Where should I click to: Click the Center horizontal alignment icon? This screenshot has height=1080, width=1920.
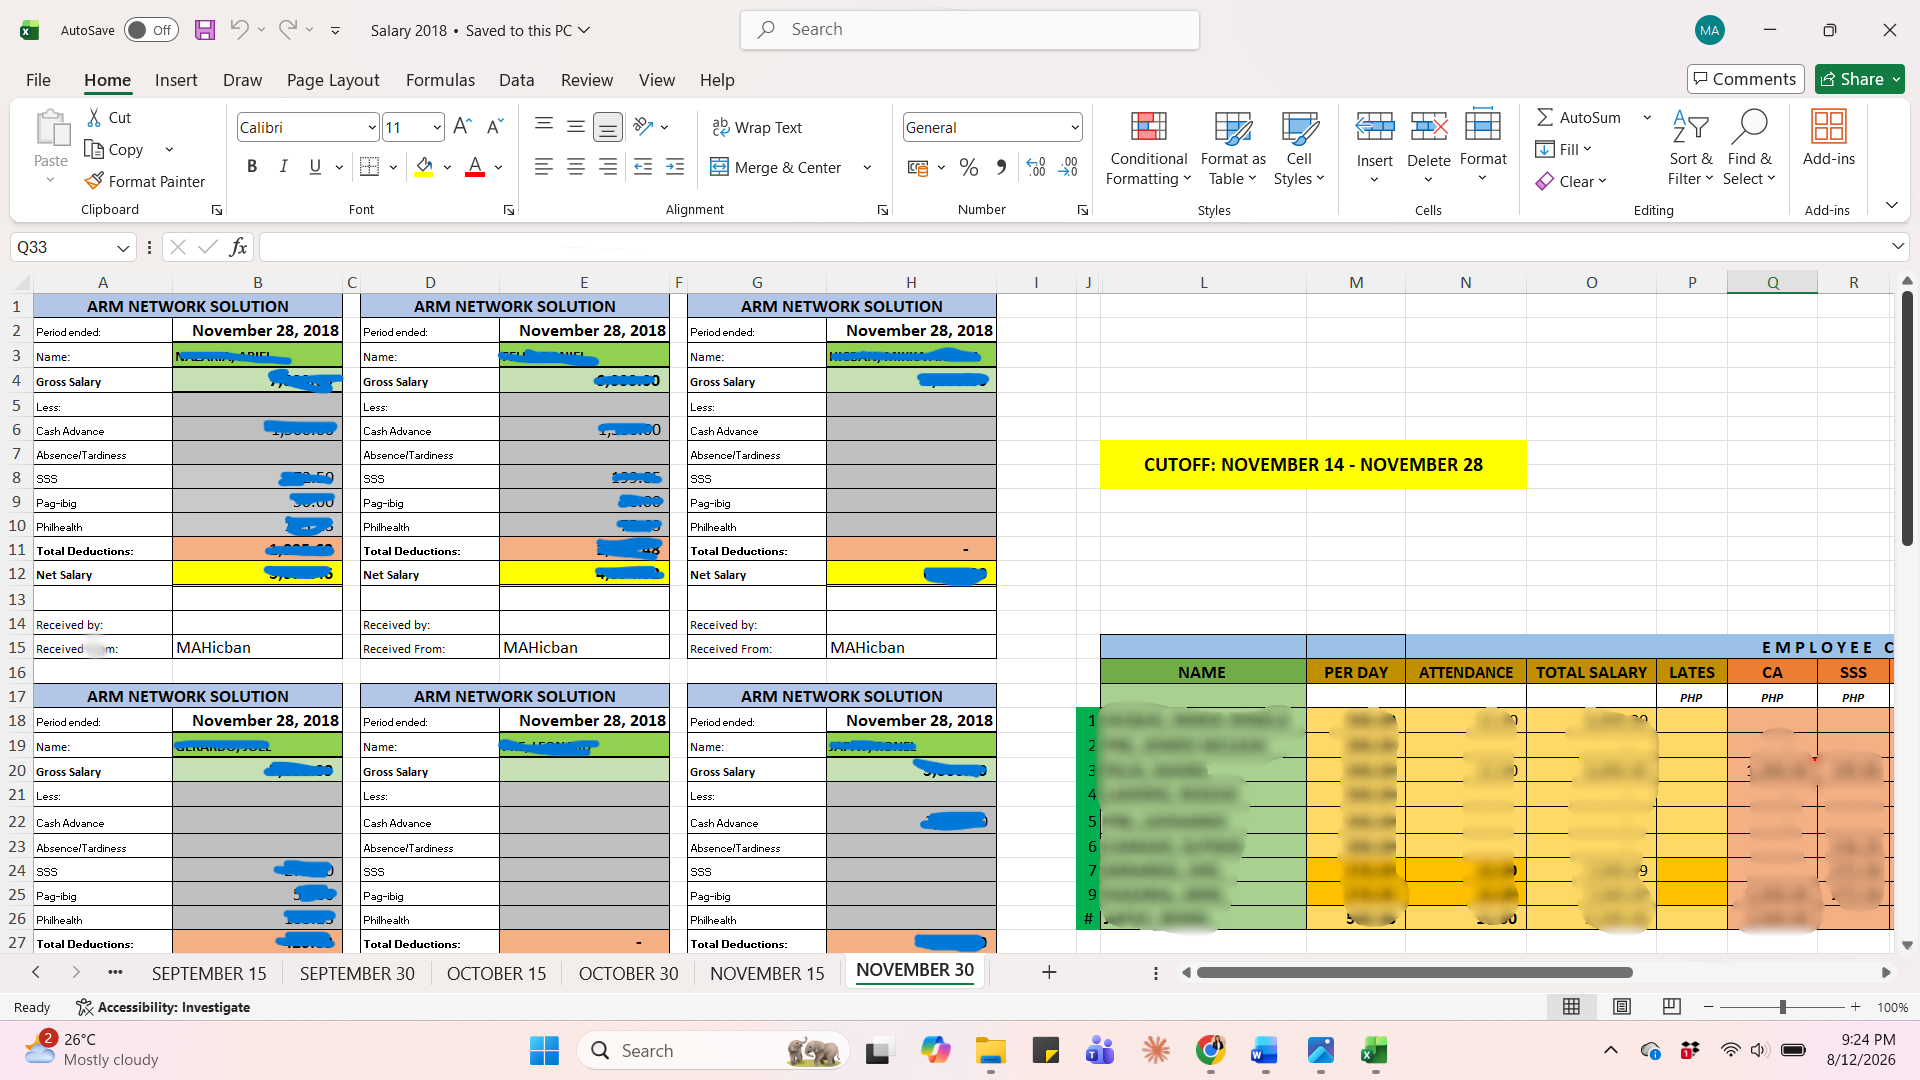576,167
